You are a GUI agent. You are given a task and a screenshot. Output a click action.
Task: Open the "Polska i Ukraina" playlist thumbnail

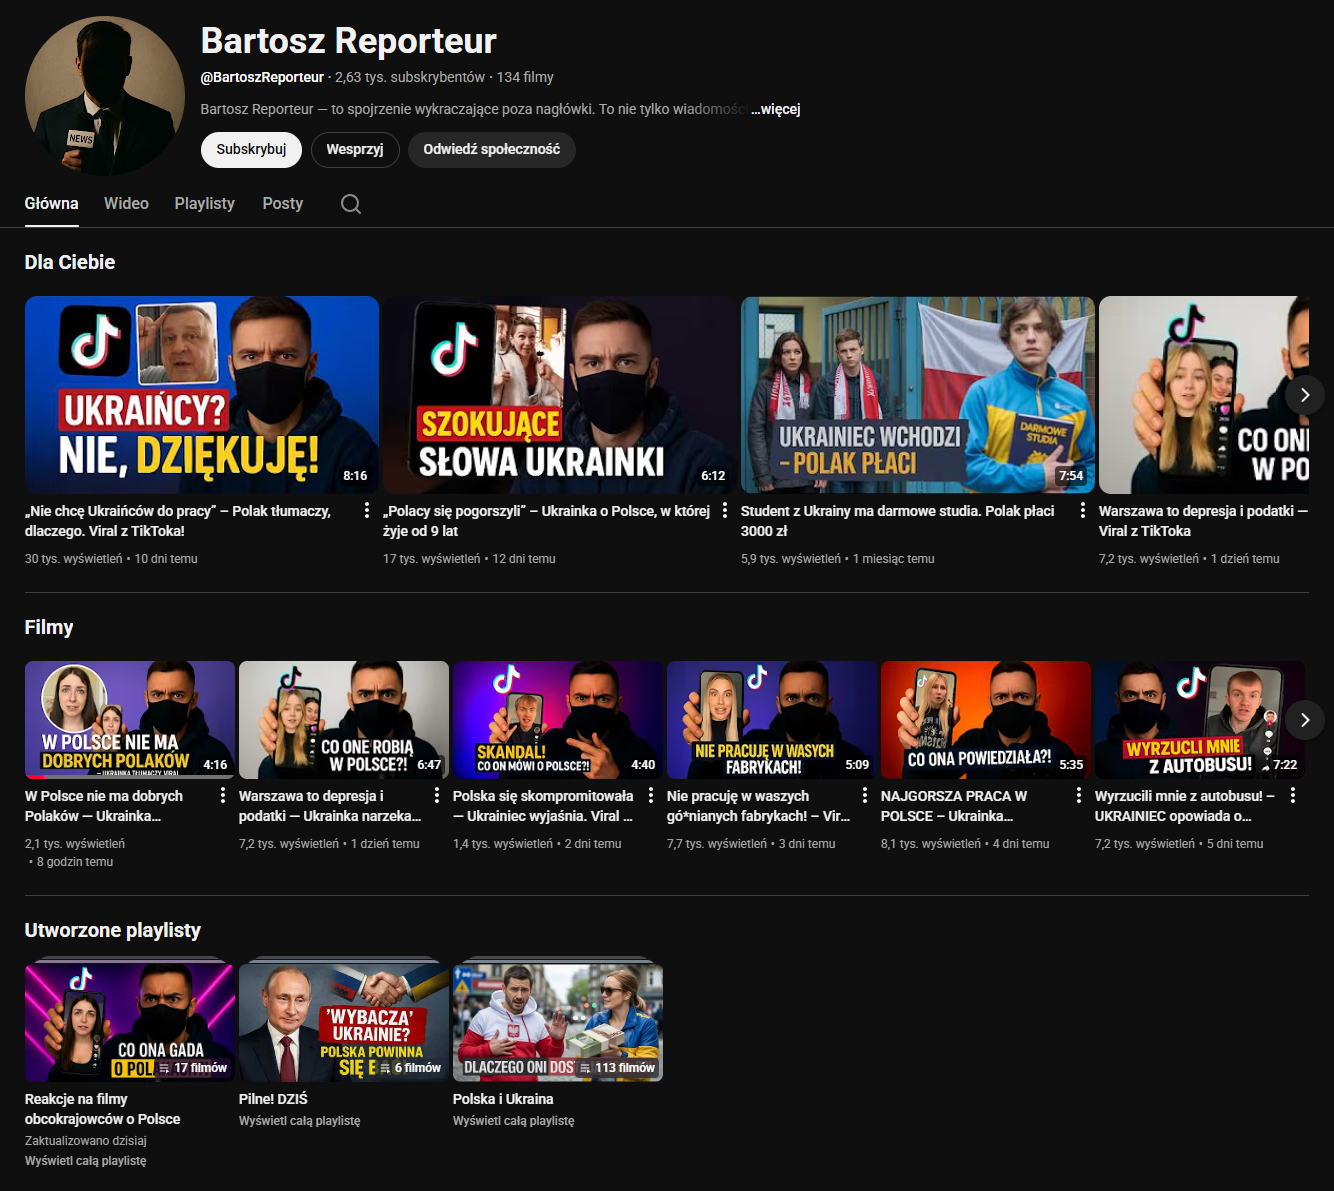[x=557, y=1022]
